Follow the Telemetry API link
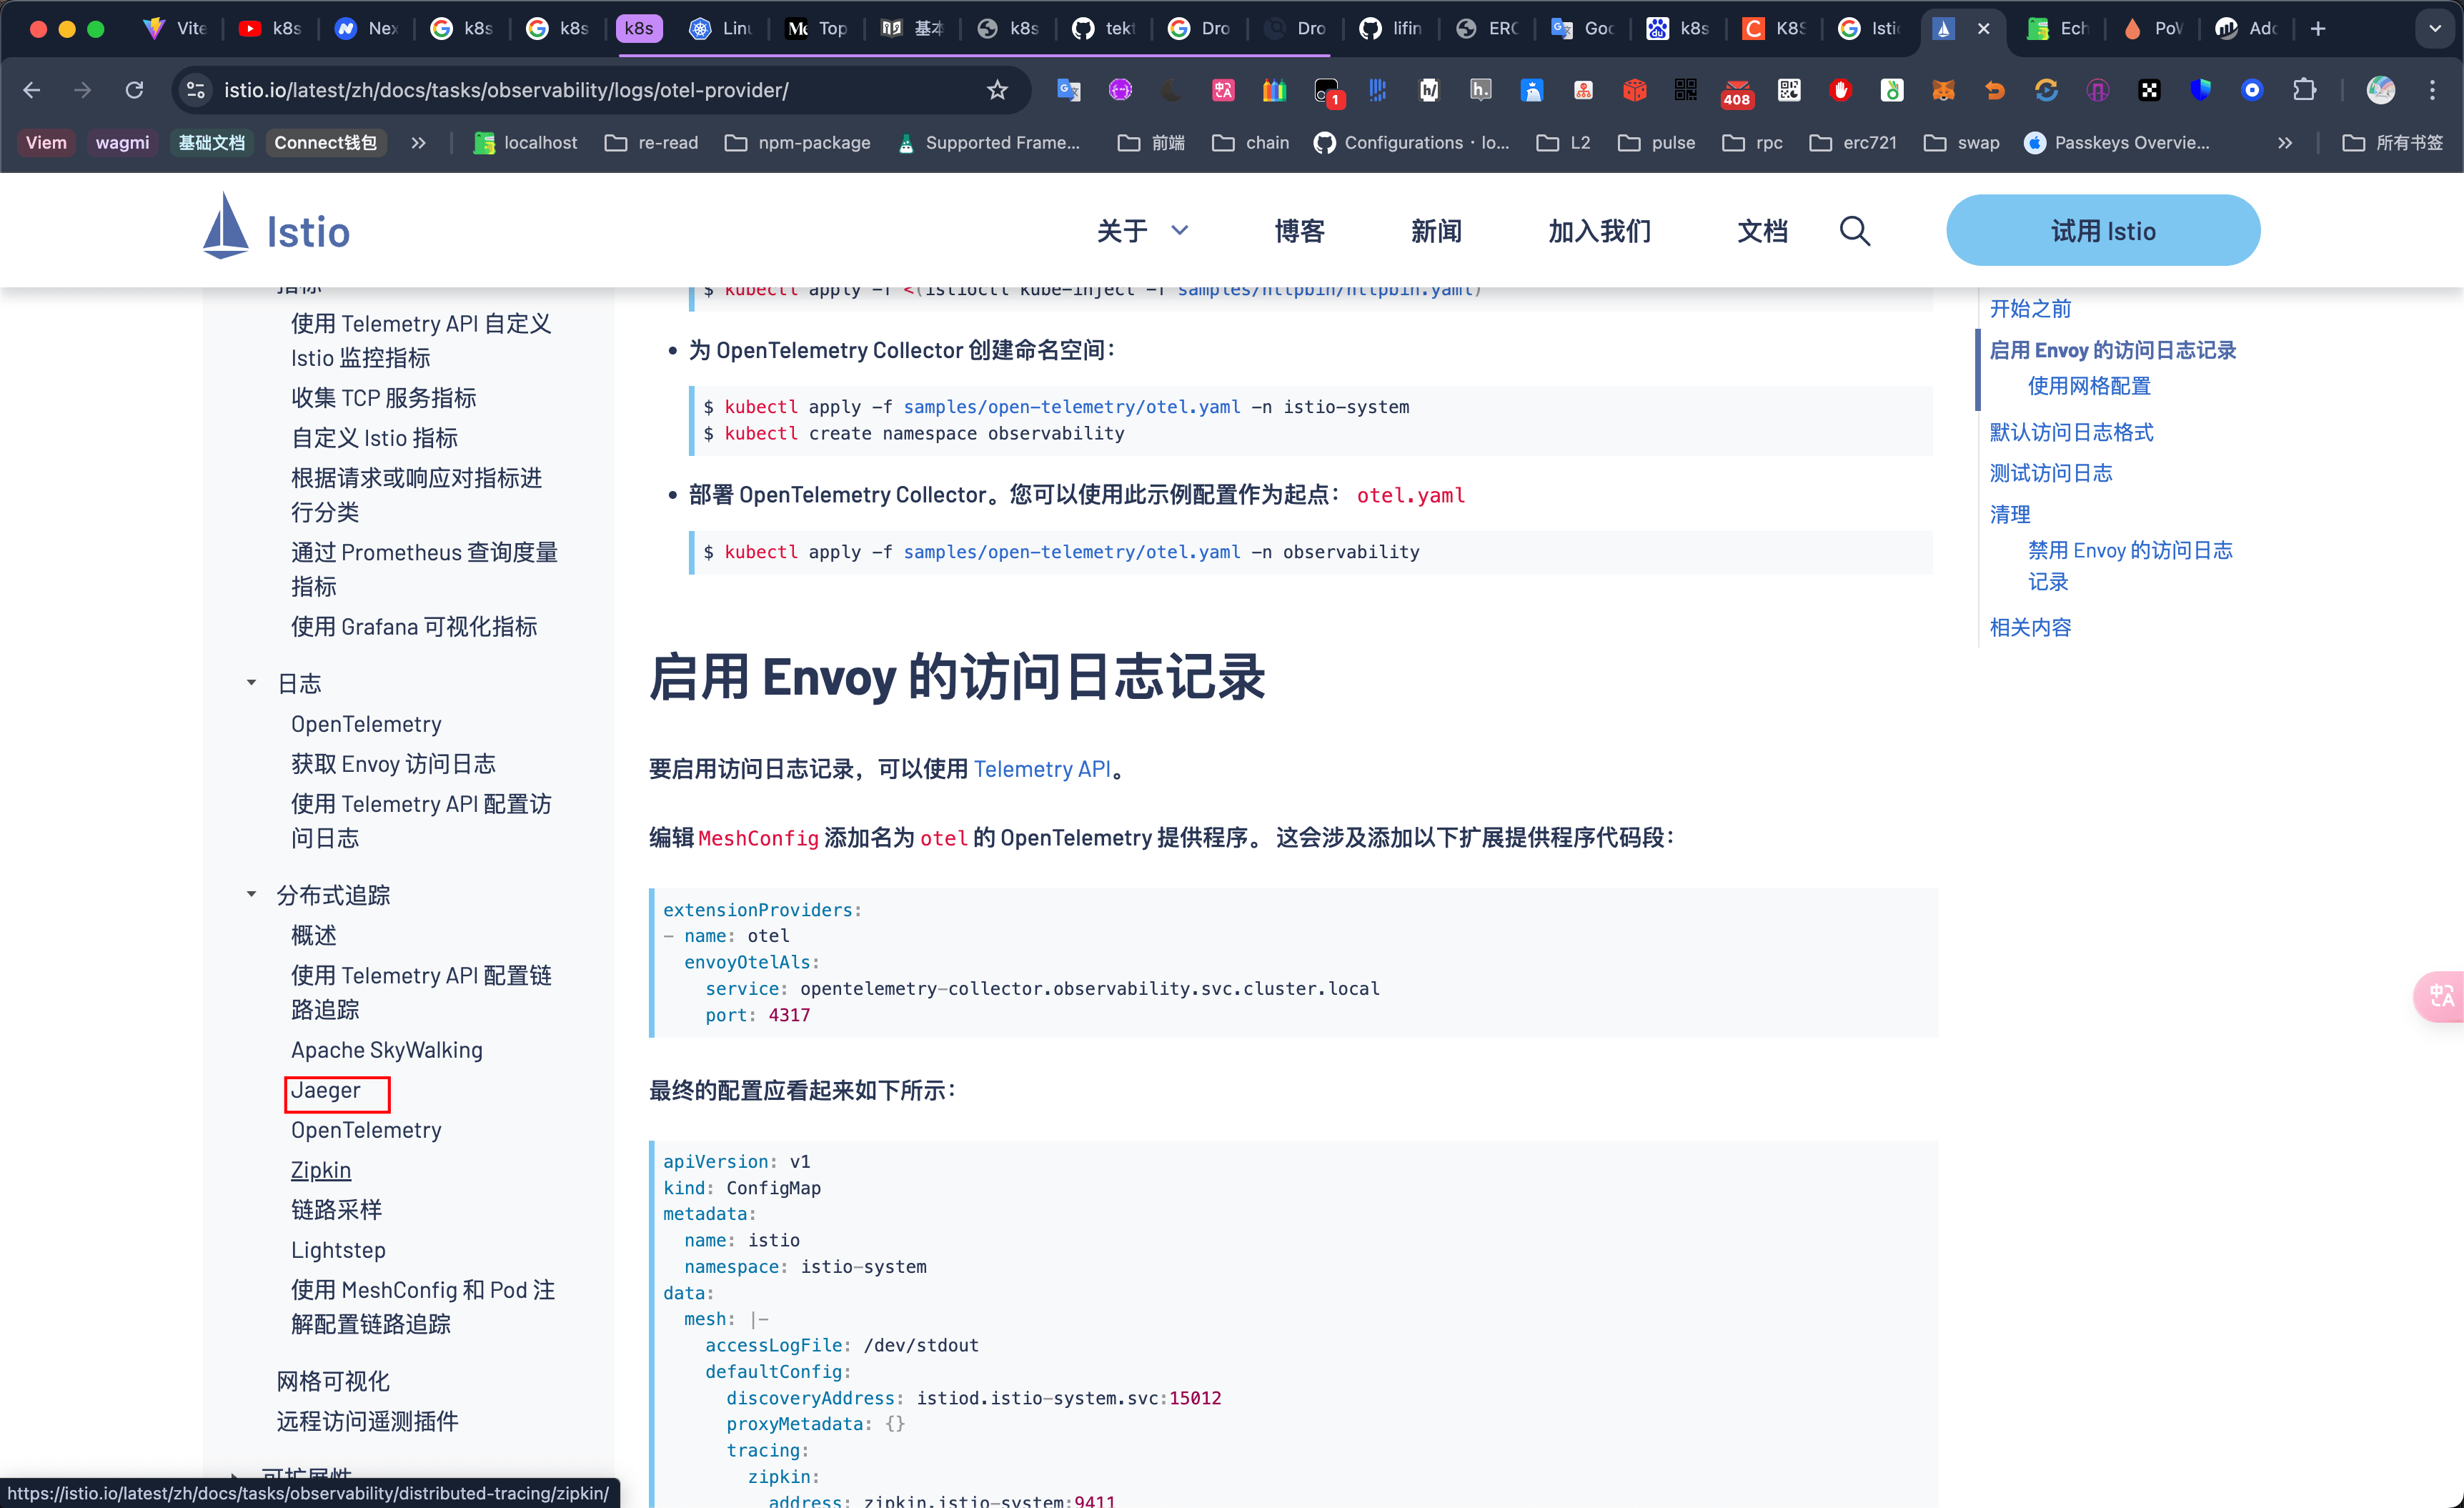 coord(1041,768)
